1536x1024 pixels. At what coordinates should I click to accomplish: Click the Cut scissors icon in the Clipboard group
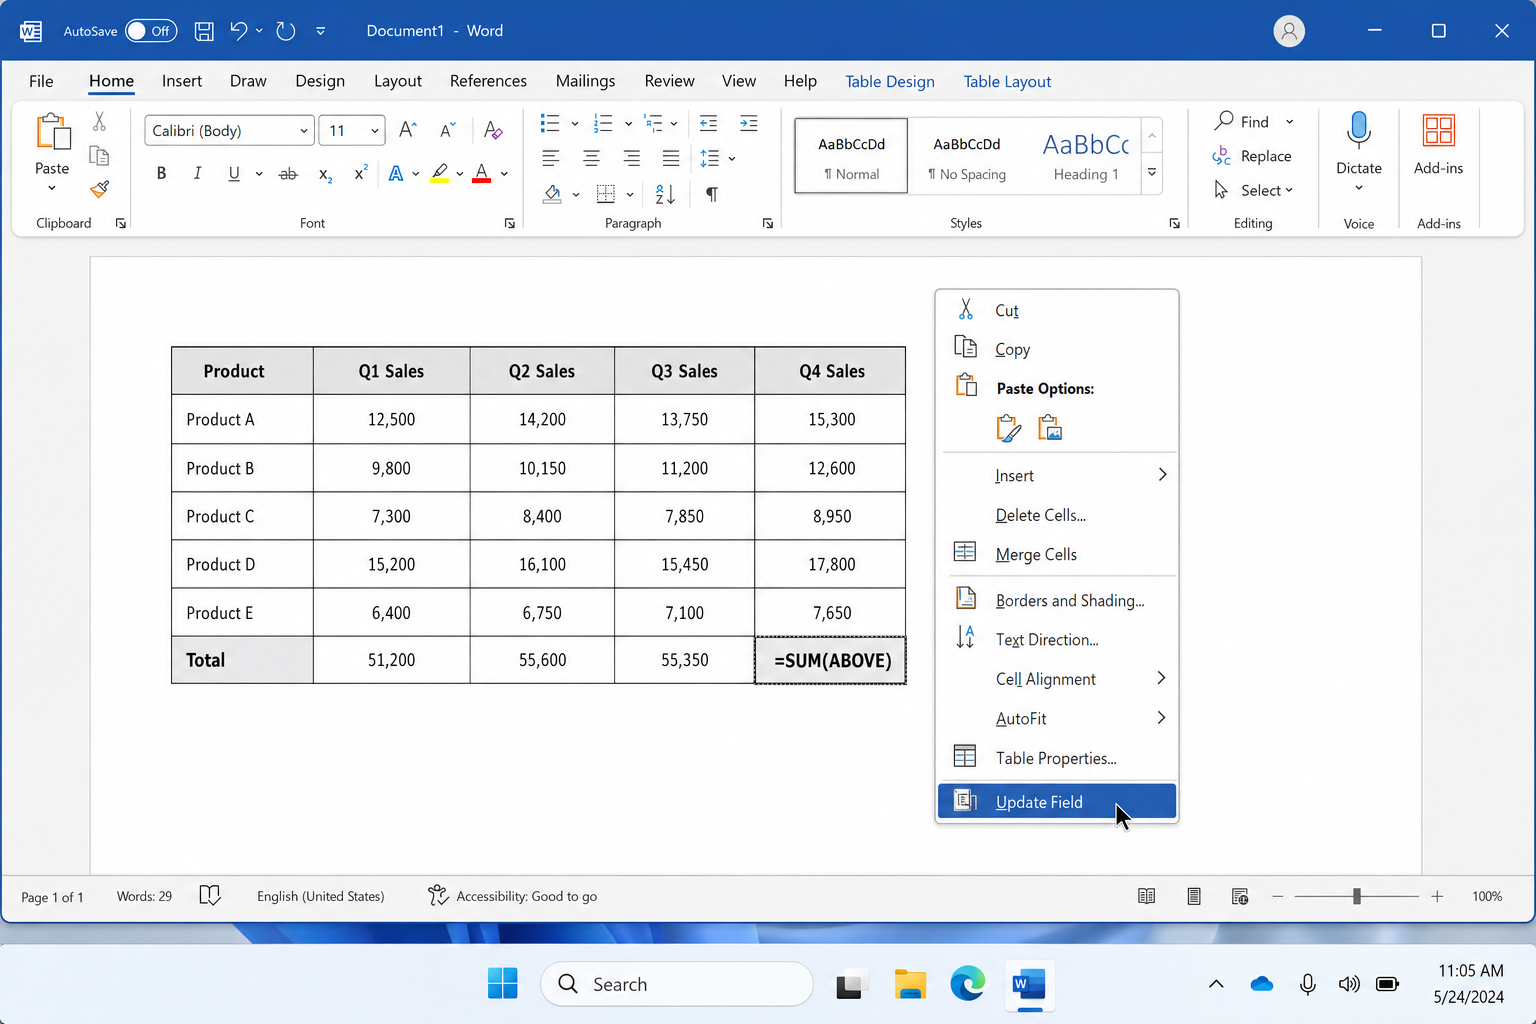pyautogui.click(x=99, y=122)
